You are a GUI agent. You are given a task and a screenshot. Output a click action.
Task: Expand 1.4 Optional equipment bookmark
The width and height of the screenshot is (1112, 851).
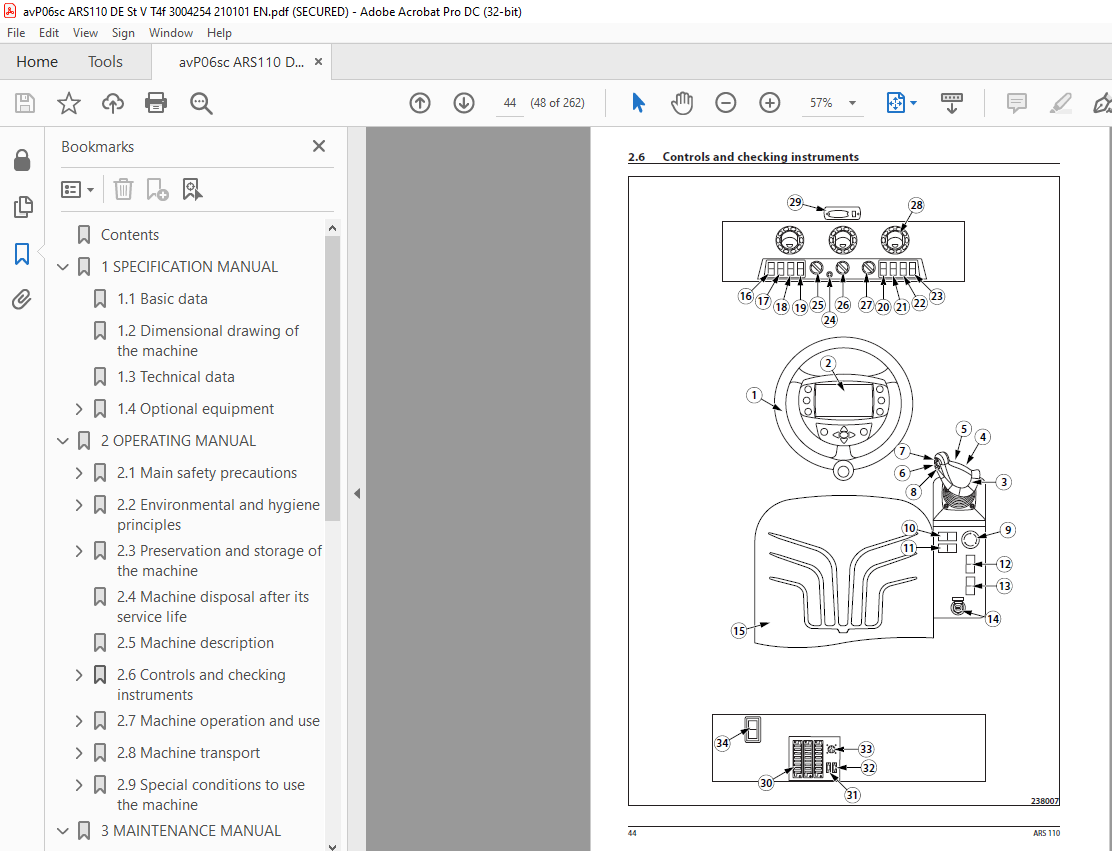pyautogui.click(x=79, y=409)
